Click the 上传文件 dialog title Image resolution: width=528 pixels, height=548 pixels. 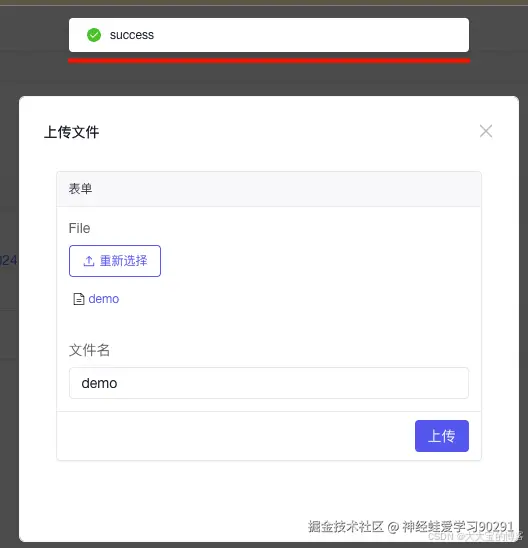pyautogui.click(x=72, y=132)
